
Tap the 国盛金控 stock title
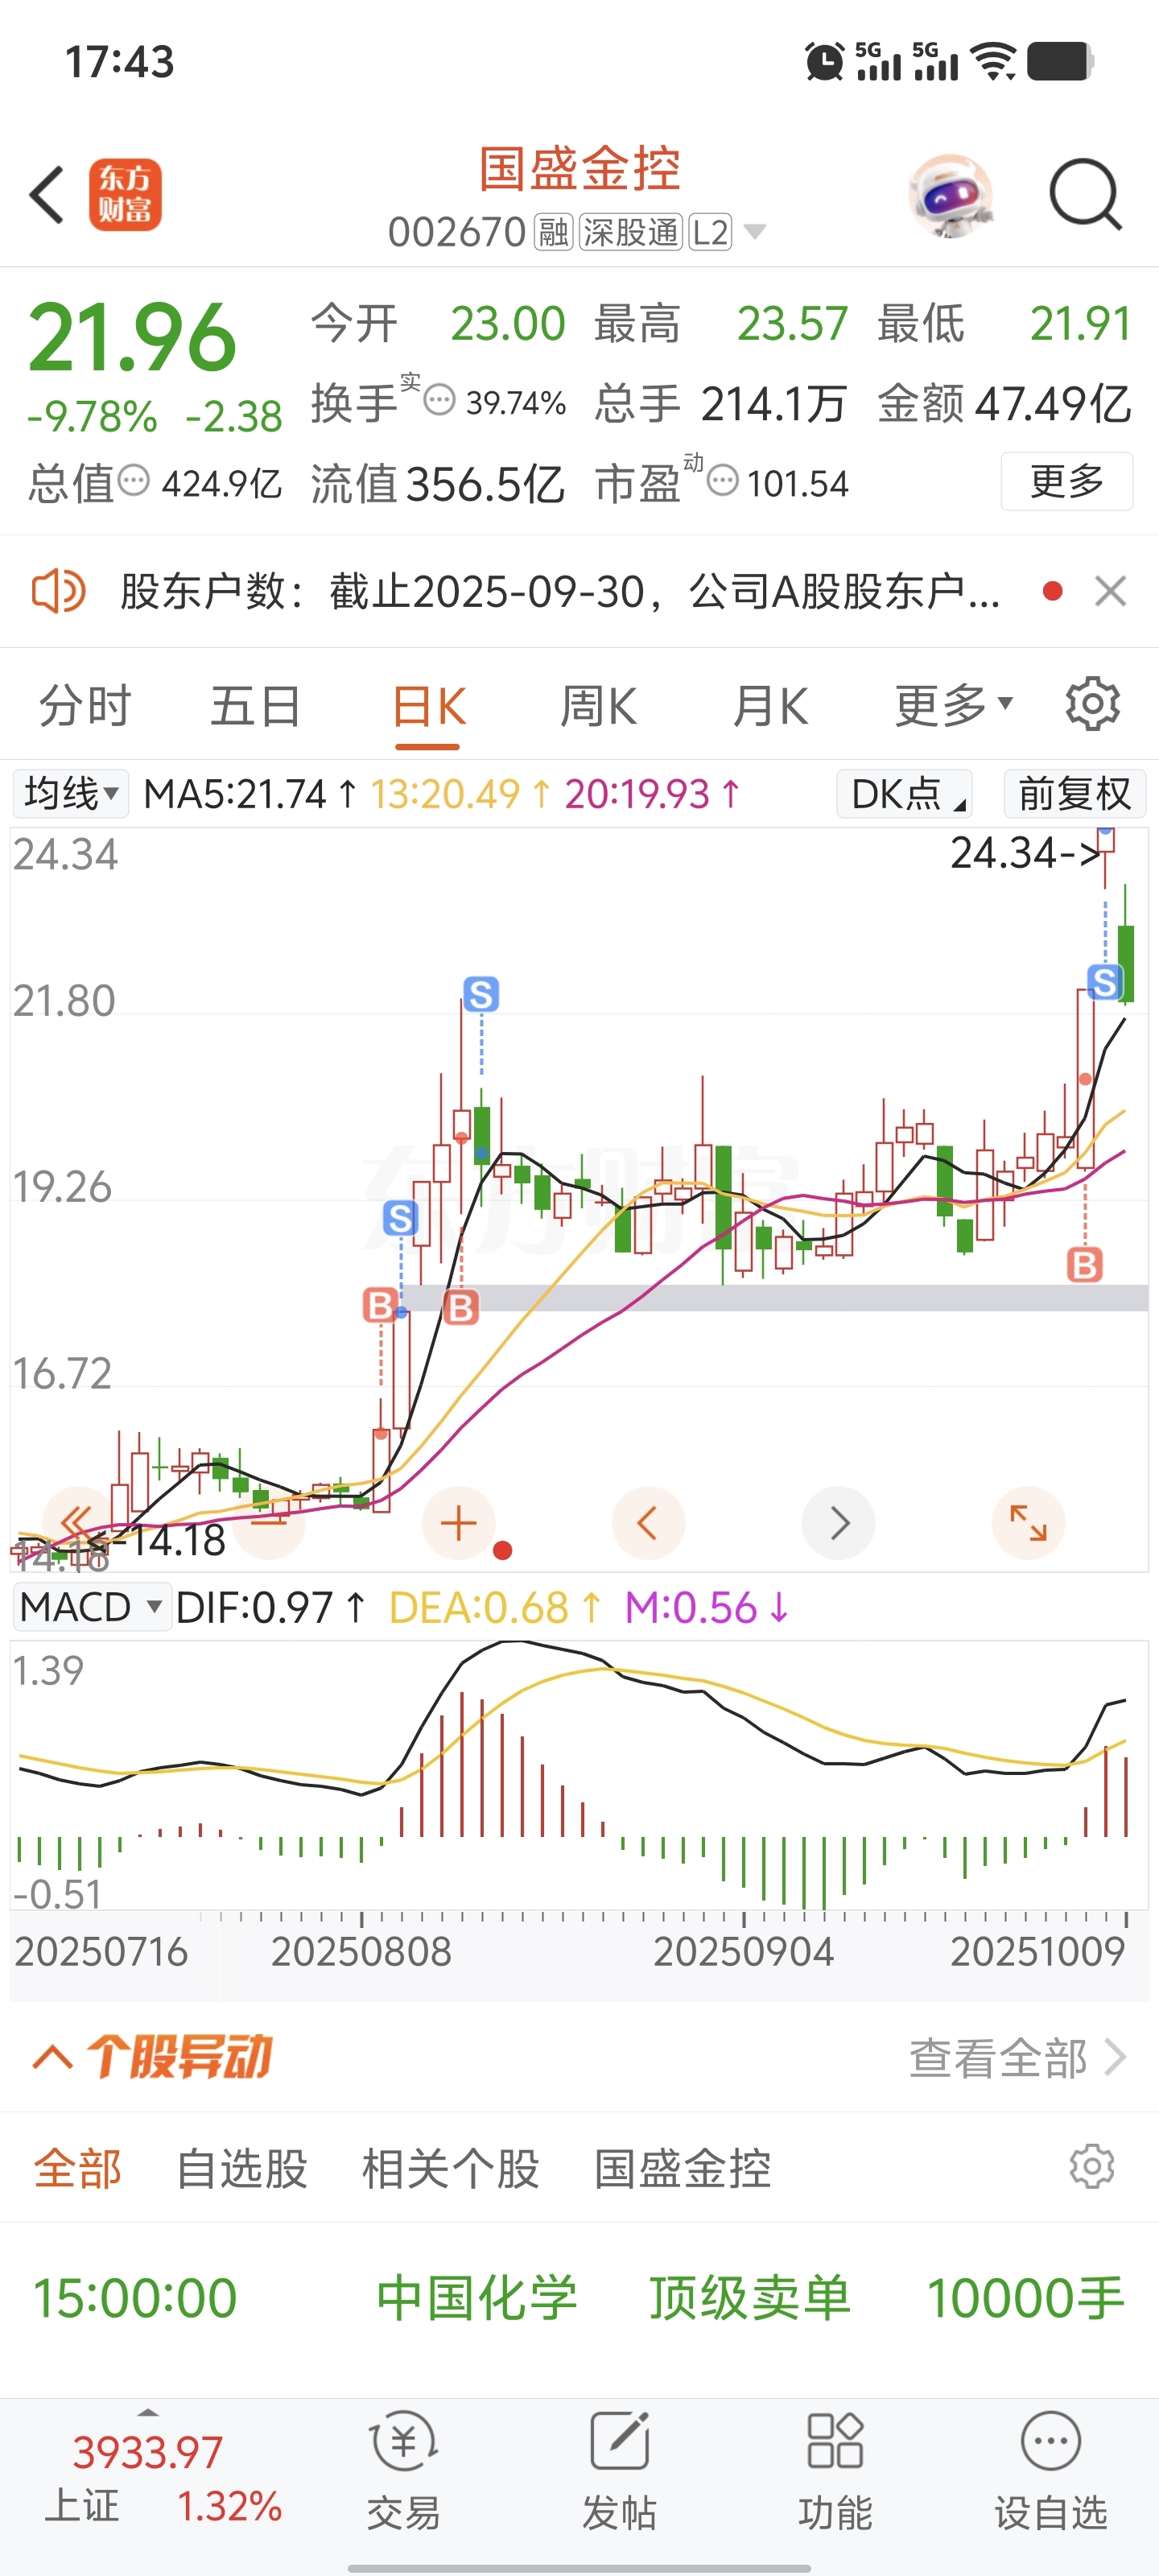[580, 168]
